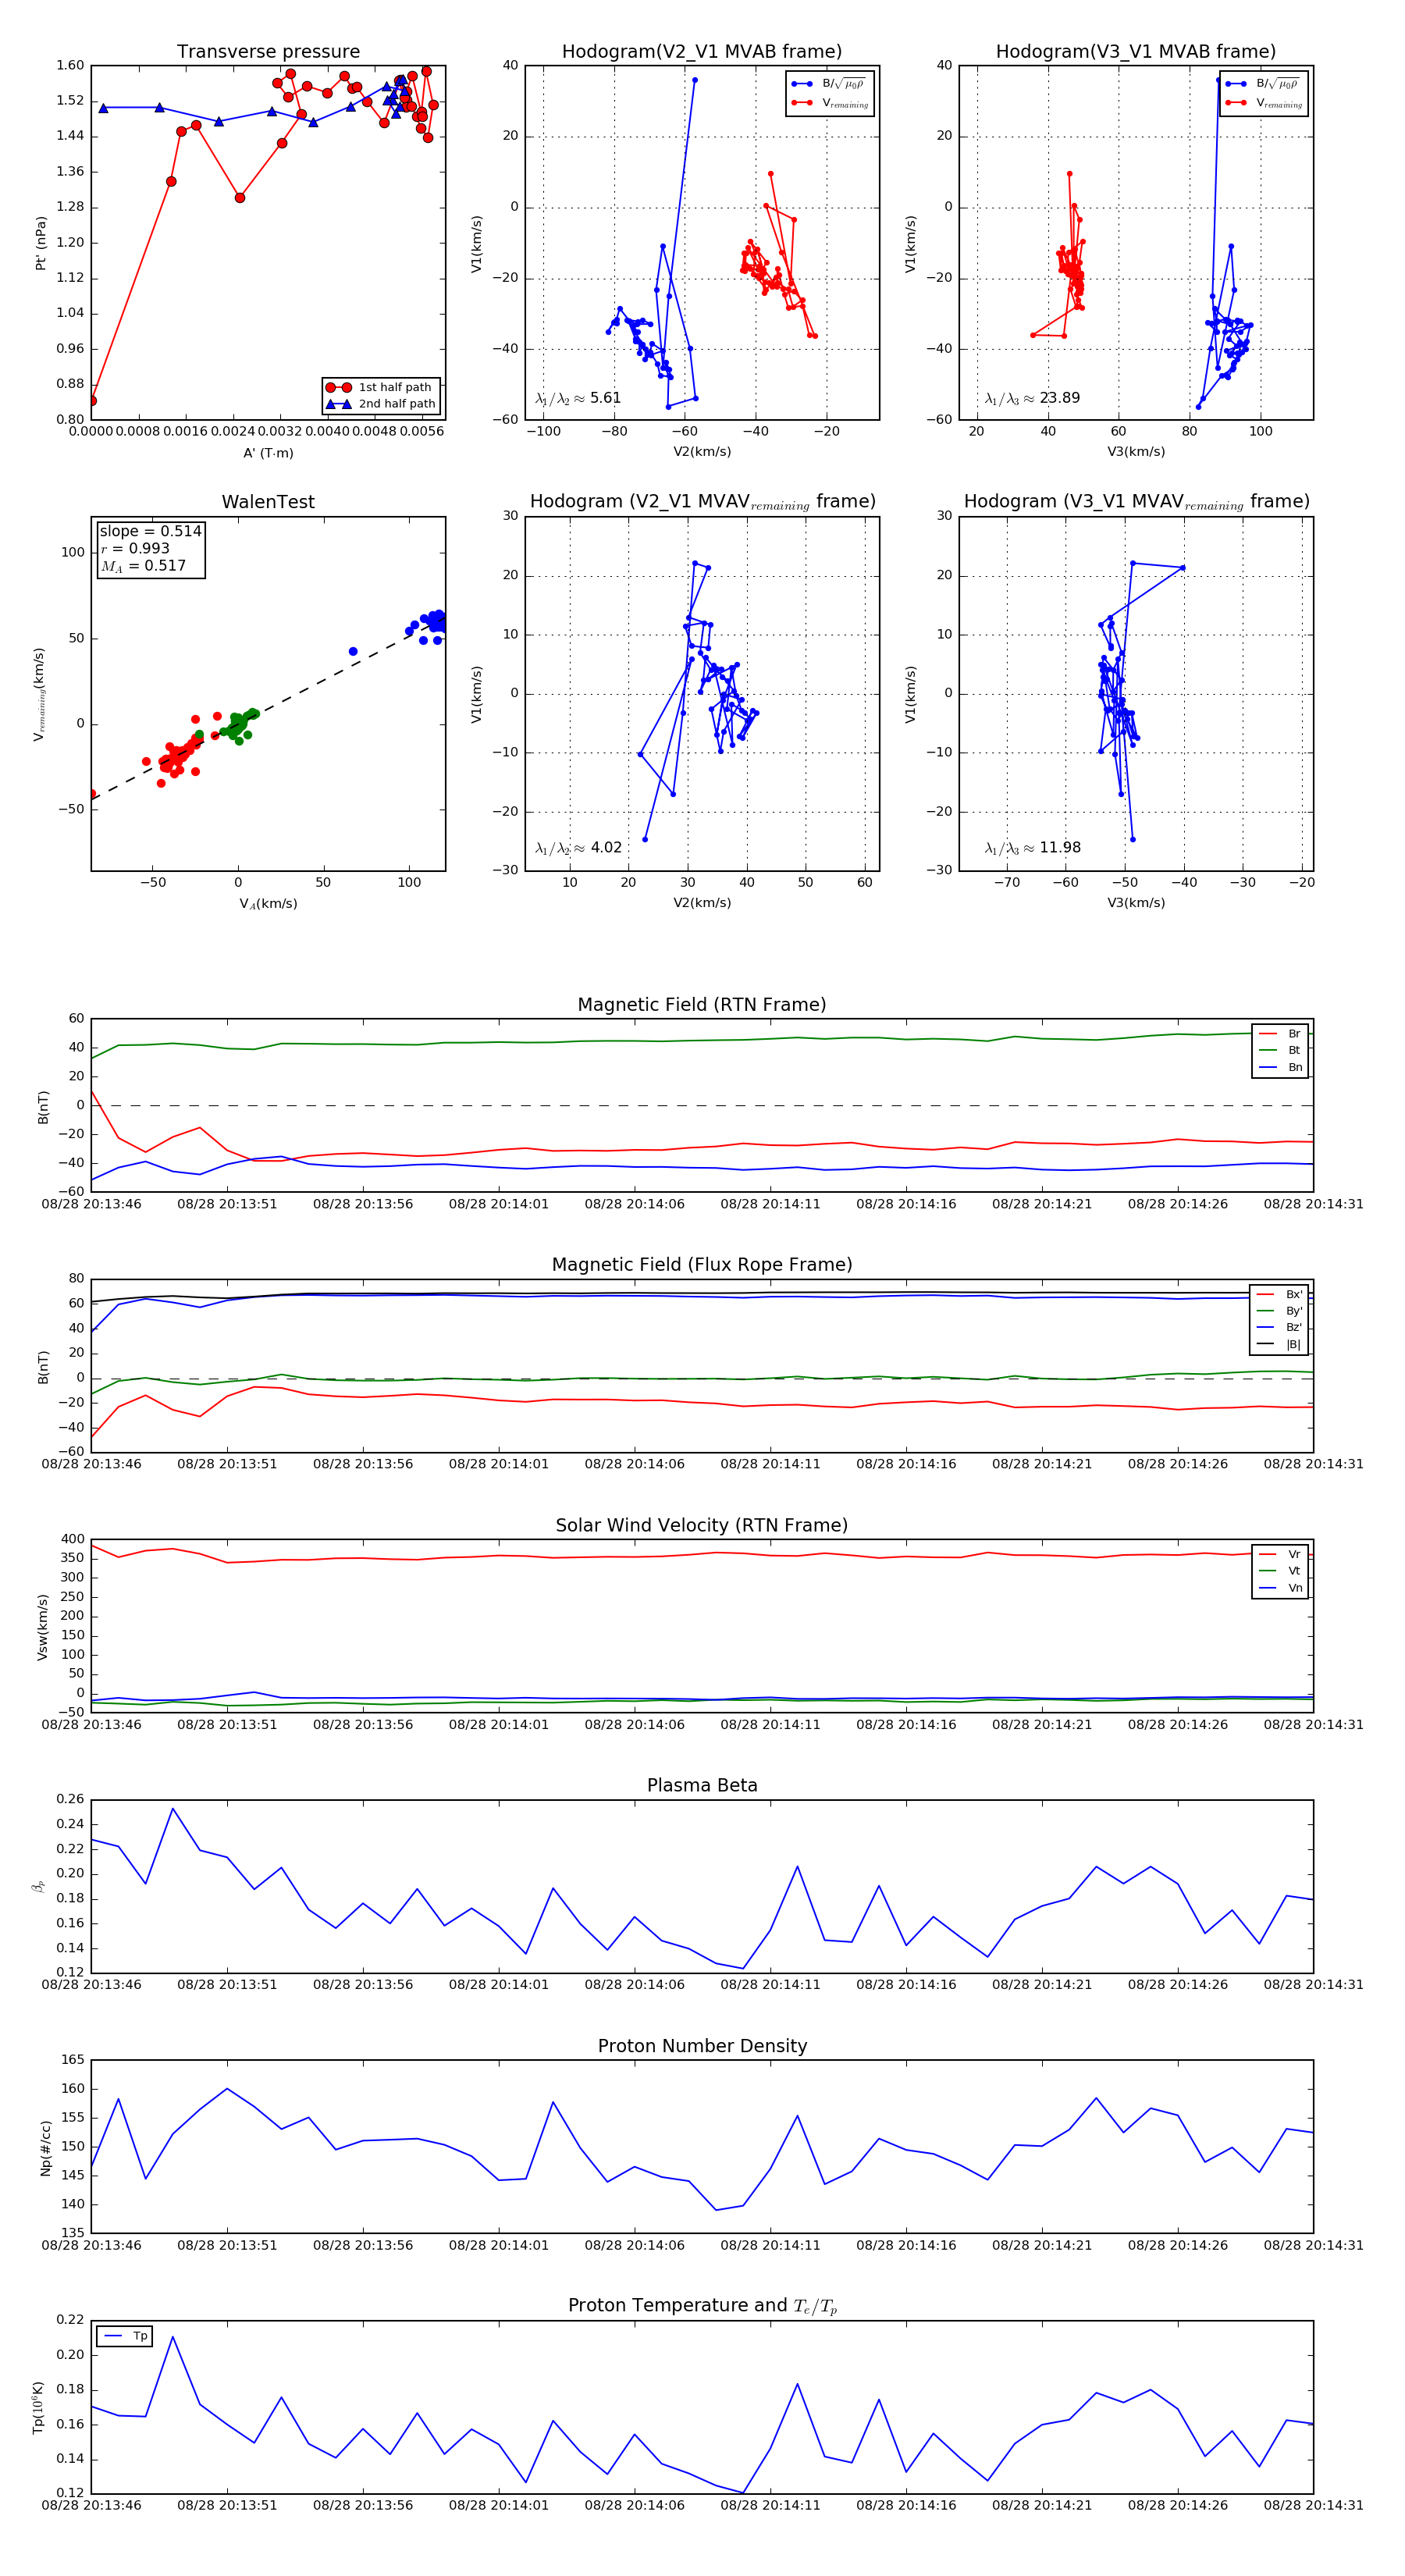The image size is (1405, 2576).
Task: Select the "Bx'" legend entry
Action: click(1280, 1295)
